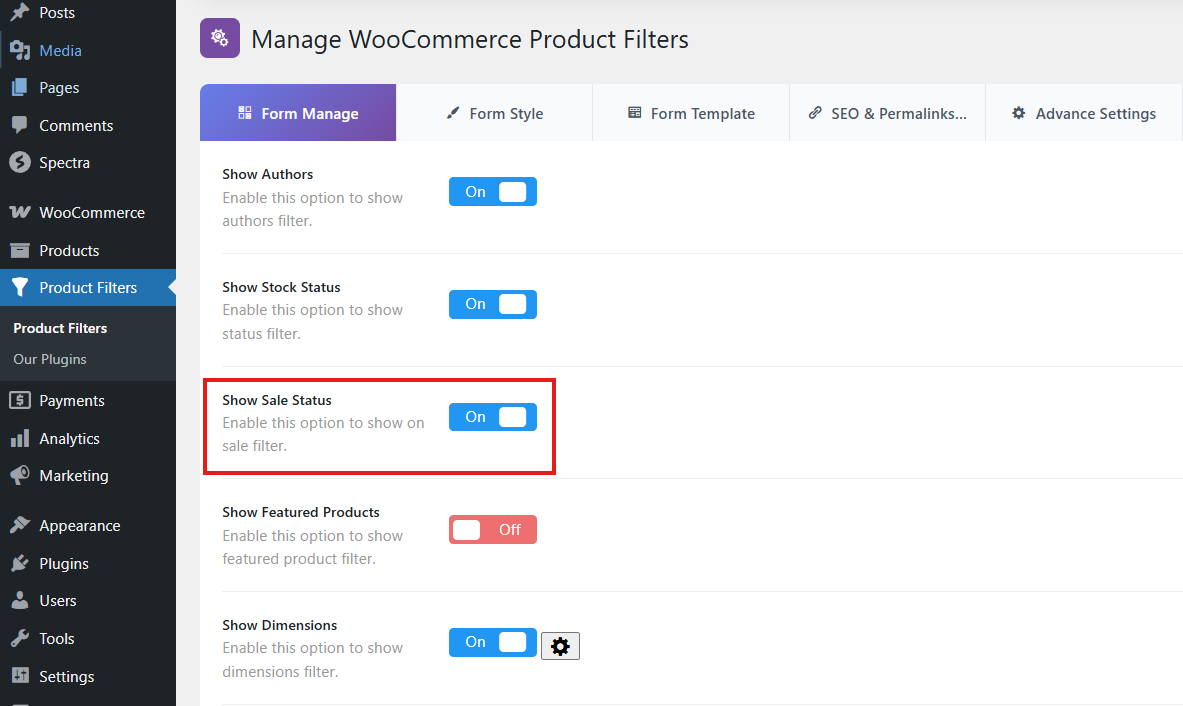The width and height of the screenshot is (1183, 706).
Task: Click the Appearance paintbrush icon
Action: (20, 525)
